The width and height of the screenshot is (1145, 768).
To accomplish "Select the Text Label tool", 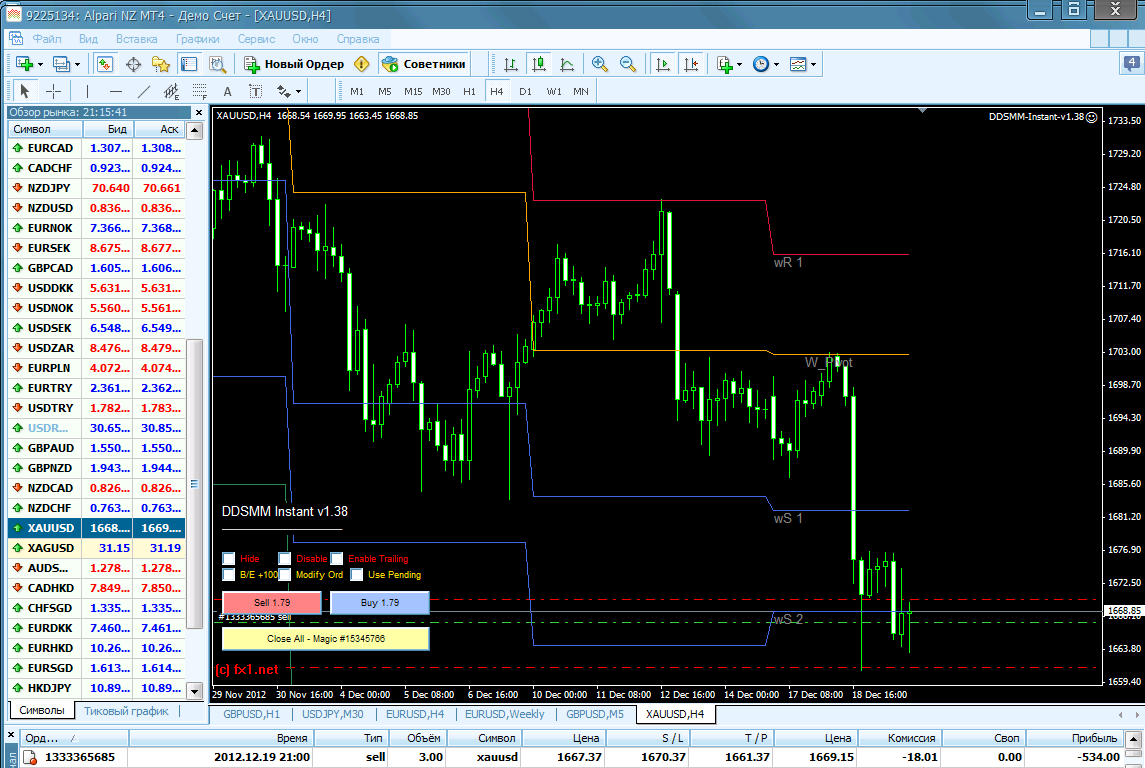I will point(255,91).
